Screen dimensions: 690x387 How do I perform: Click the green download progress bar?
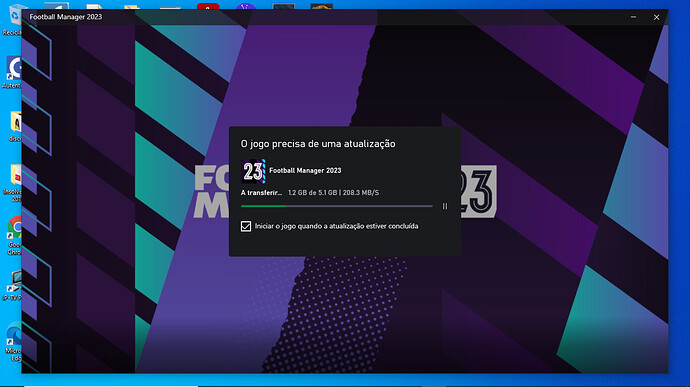pos(337,206)
